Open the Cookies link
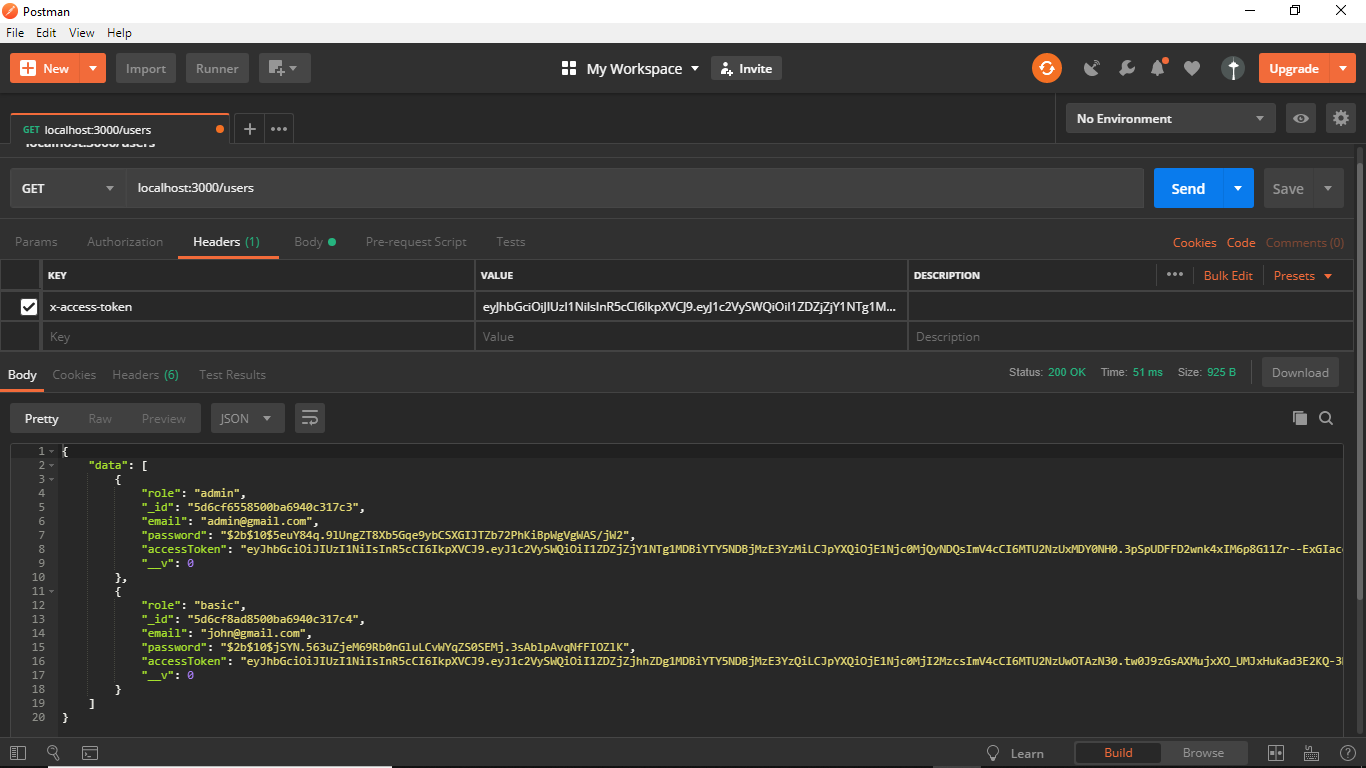1366x768 pixels. tap(1194, 242)
